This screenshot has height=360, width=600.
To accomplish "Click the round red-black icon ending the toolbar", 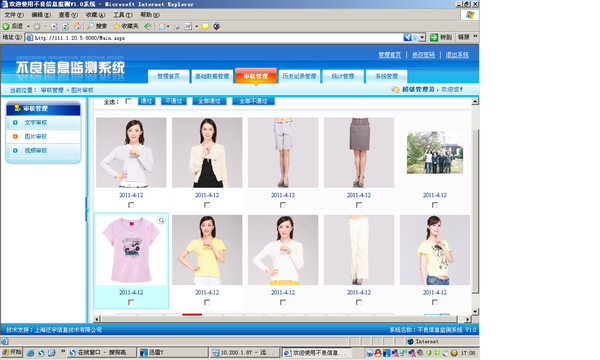I will click(x=217, y=26).
